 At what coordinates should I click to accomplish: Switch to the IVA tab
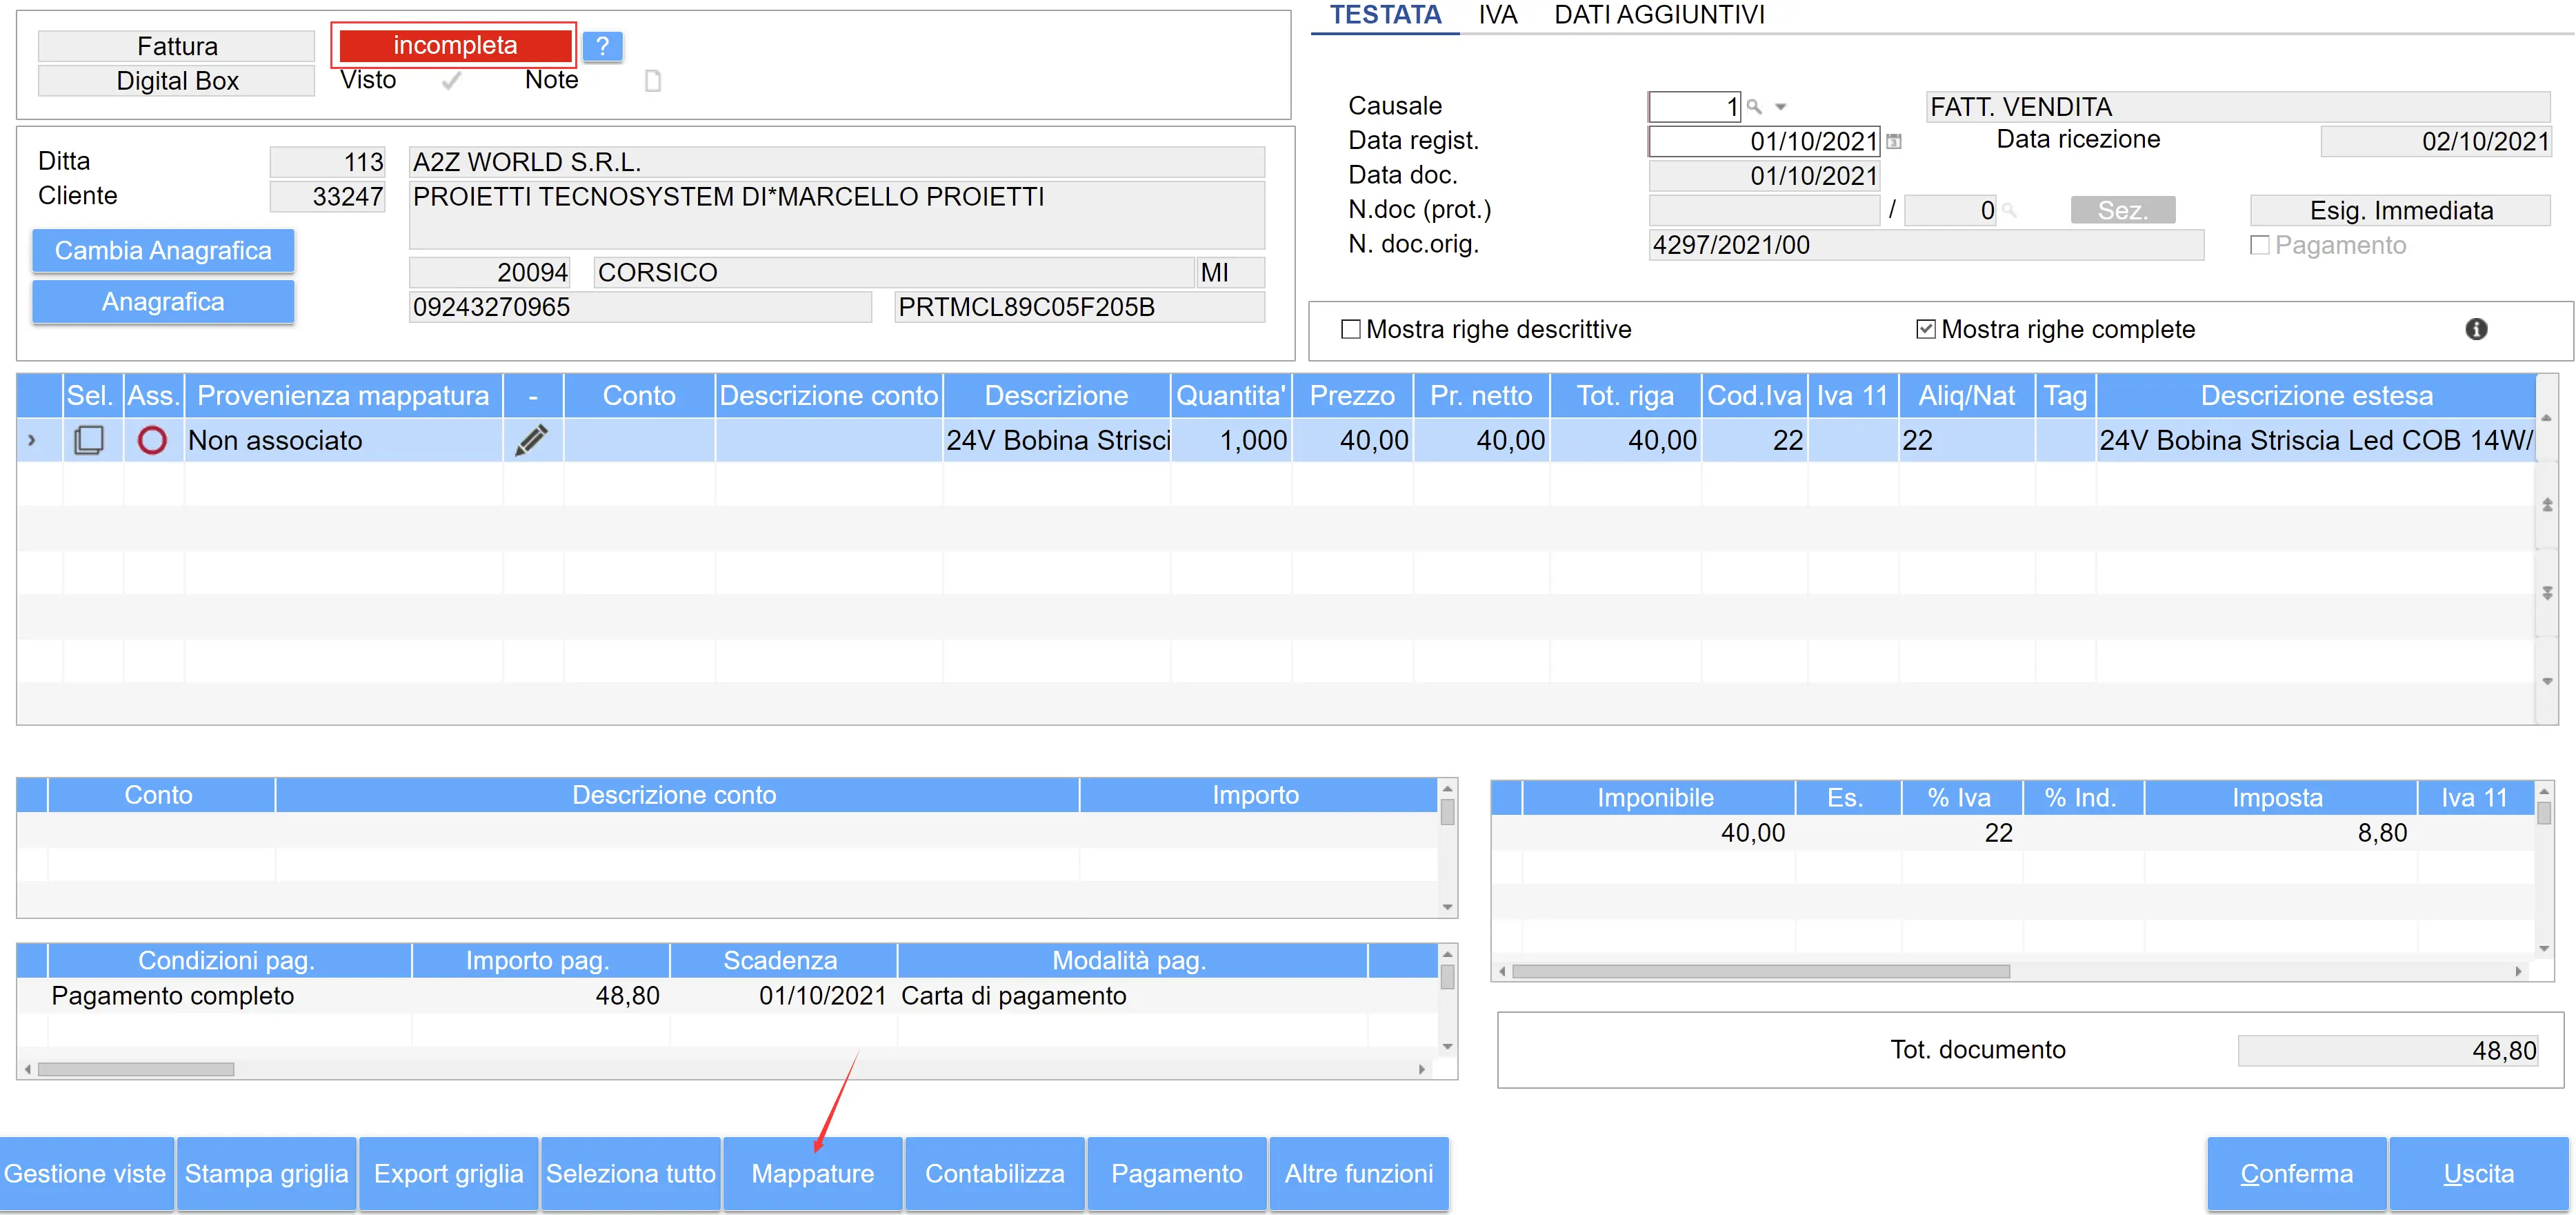point(1497,15)
